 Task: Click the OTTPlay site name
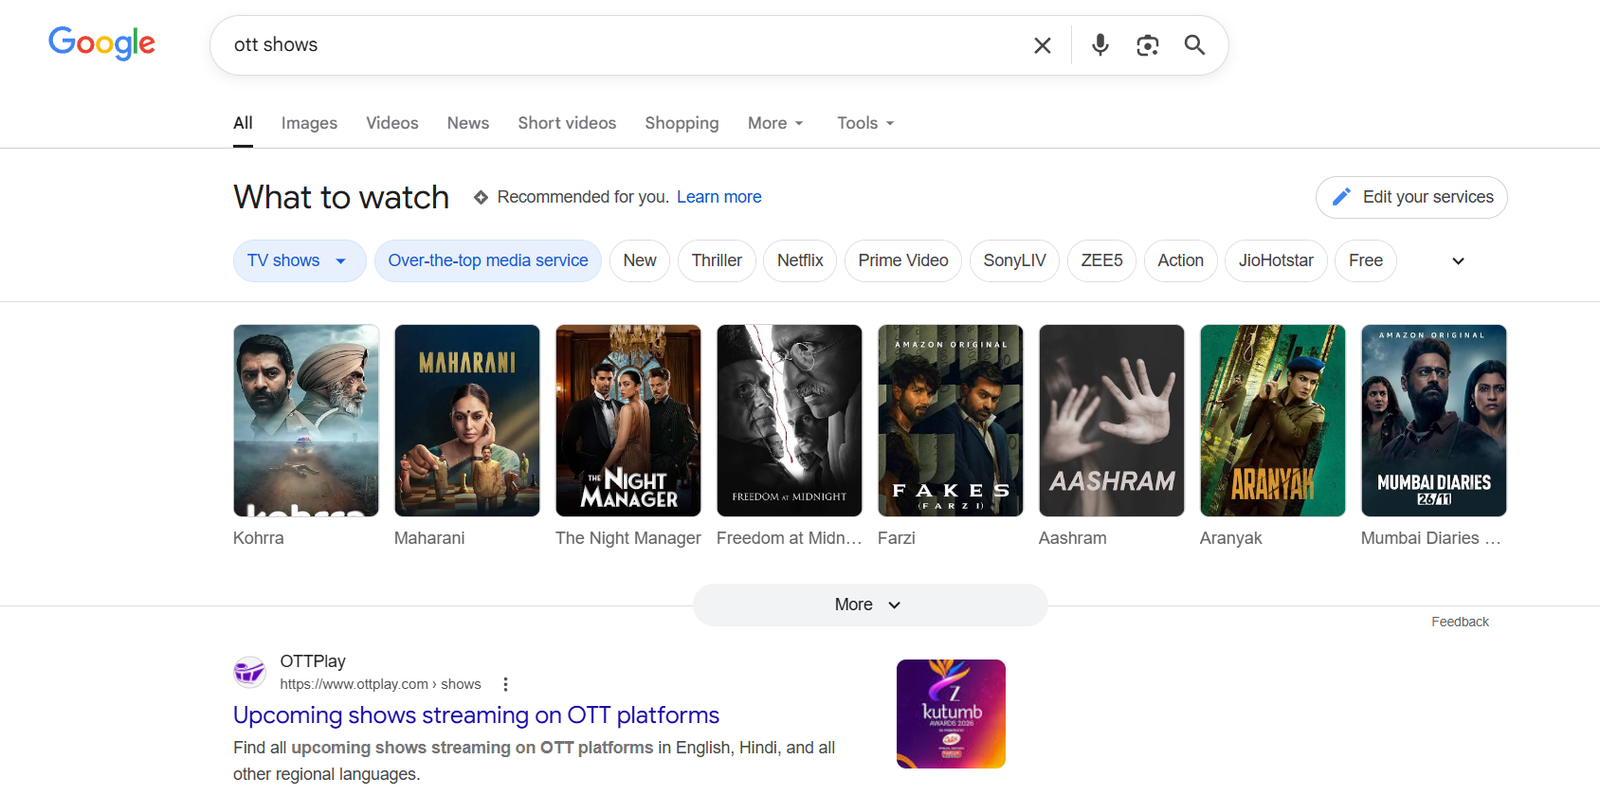[313, 661]
